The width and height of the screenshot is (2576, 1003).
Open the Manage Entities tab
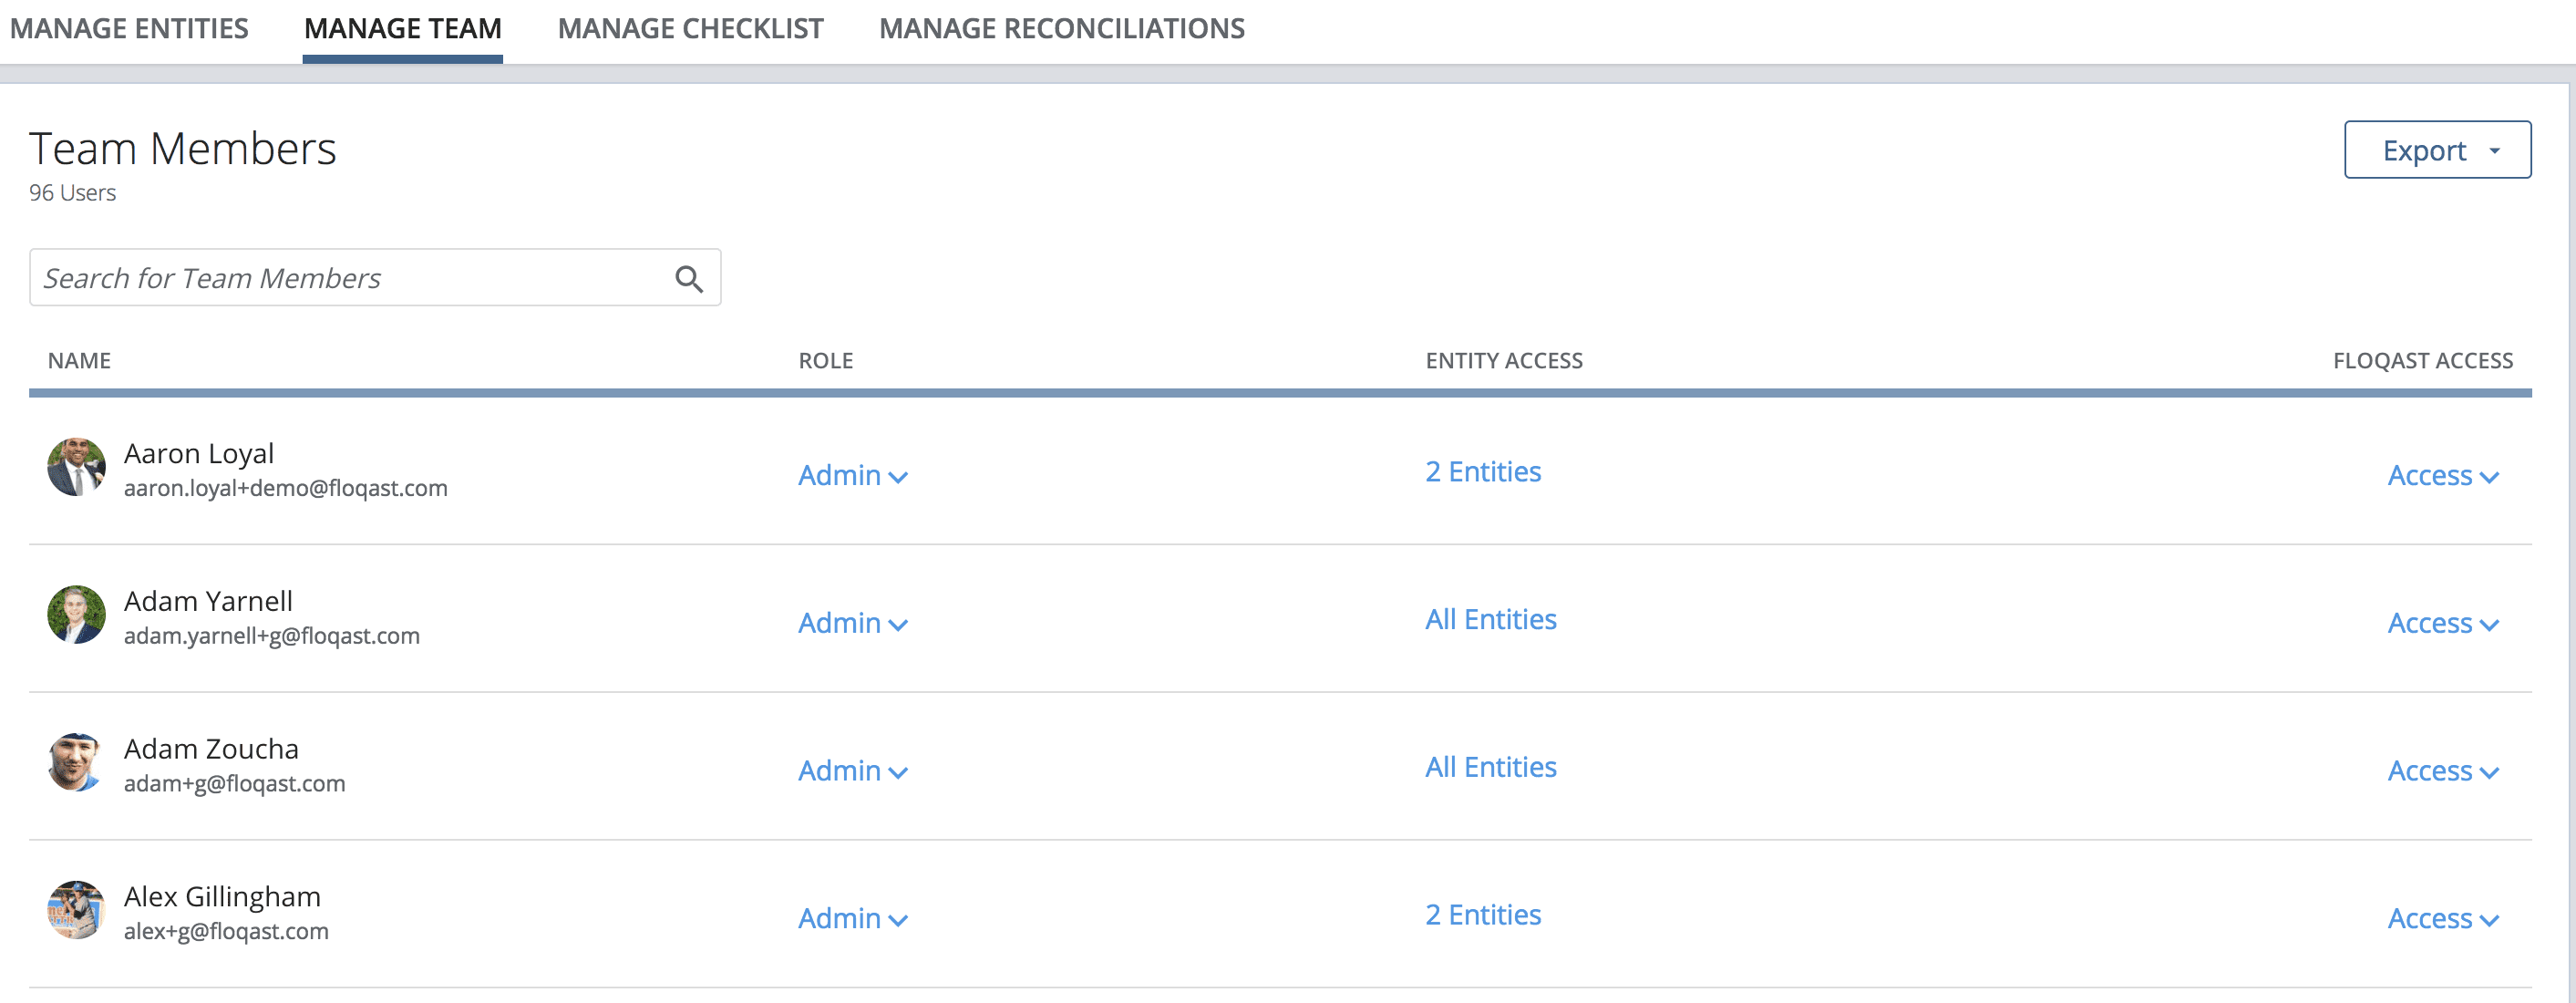point(129,29)
